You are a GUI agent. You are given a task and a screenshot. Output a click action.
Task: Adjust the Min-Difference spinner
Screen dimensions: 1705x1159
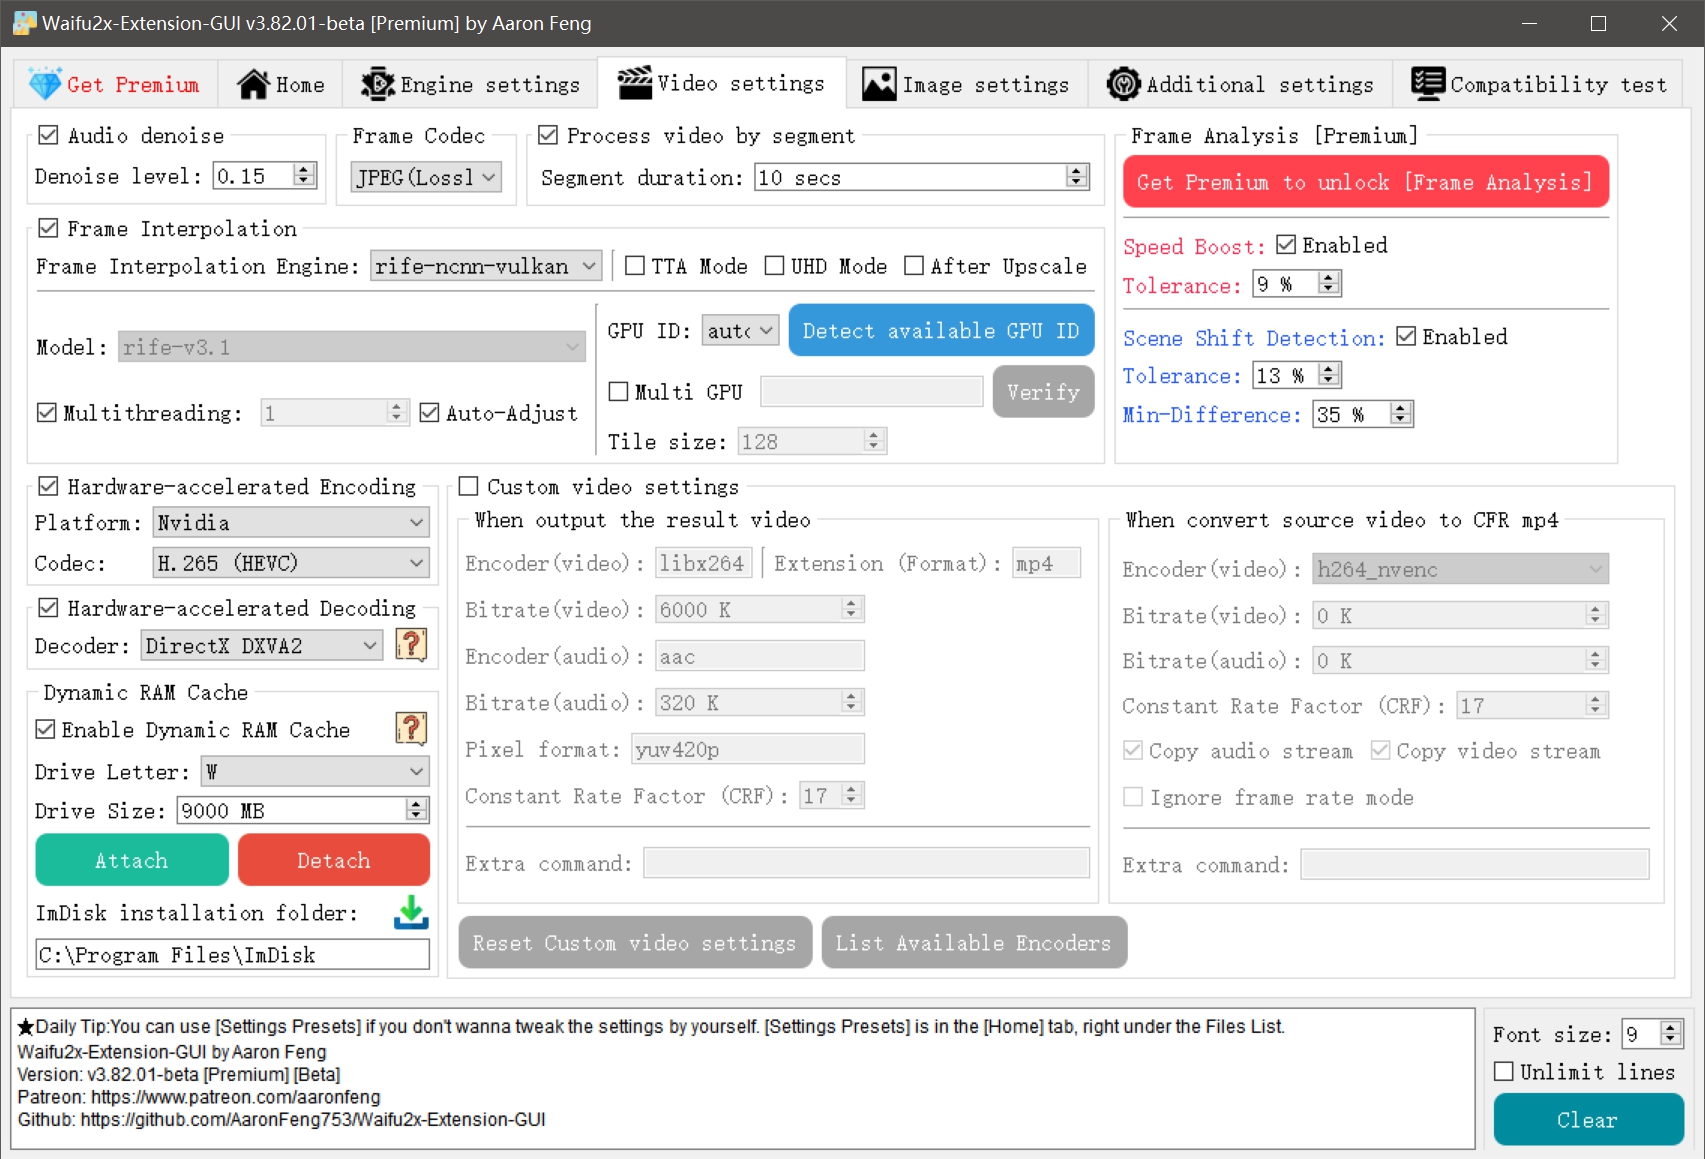[x=1362, y=413]
